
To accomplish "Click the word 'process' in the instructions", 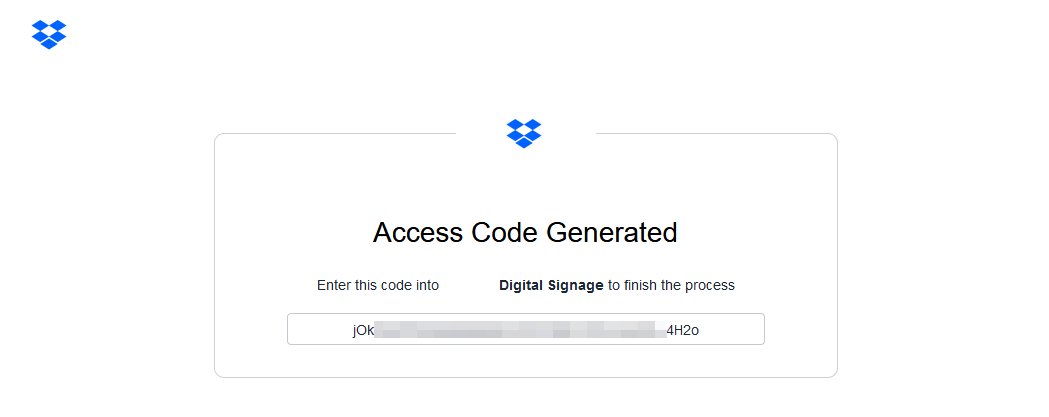I will 710,285.
